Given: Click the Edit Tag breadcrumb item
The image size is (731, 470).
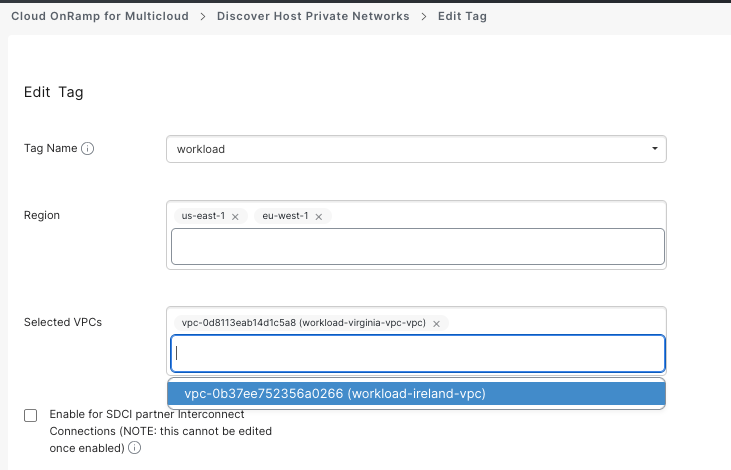Looking at the screenshot, I should pos(462,17).
